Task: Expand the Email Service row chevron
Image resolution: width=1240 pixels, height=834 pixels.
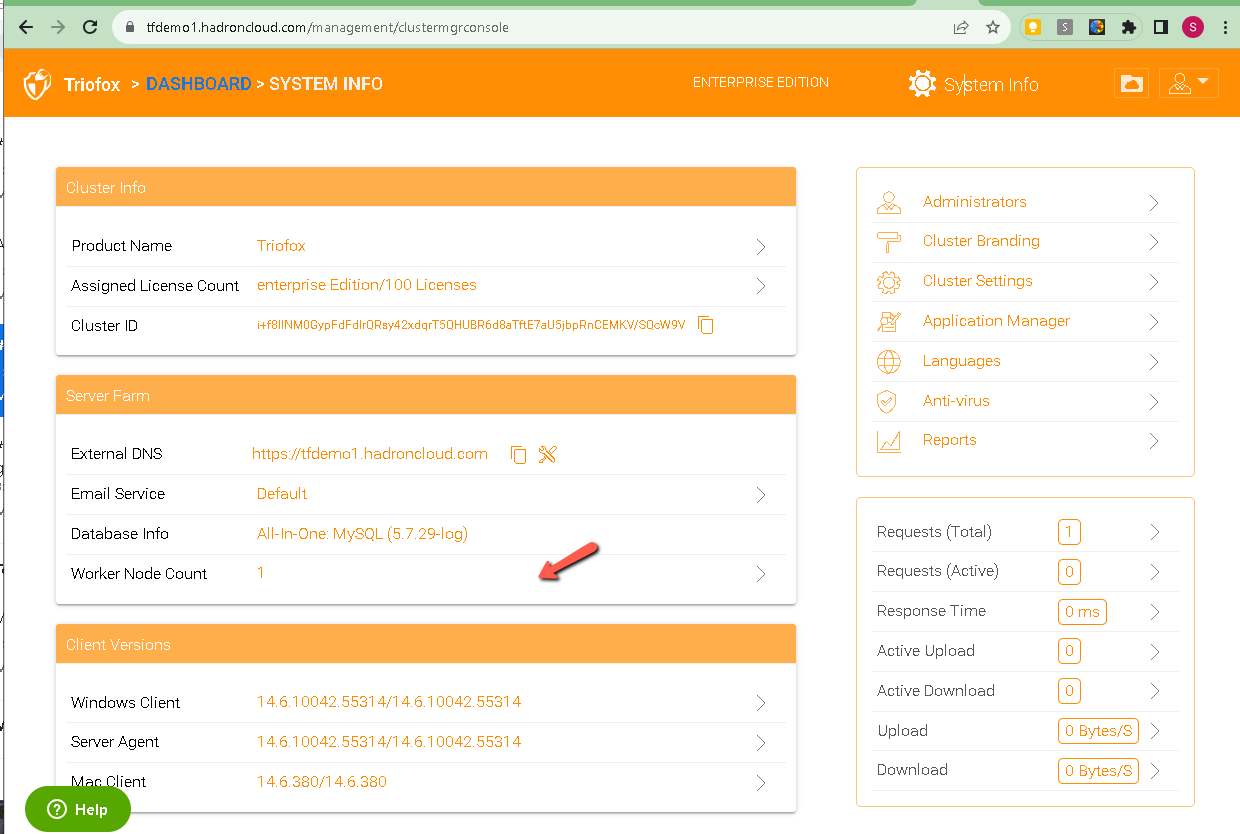Action: tap(761, 494)
